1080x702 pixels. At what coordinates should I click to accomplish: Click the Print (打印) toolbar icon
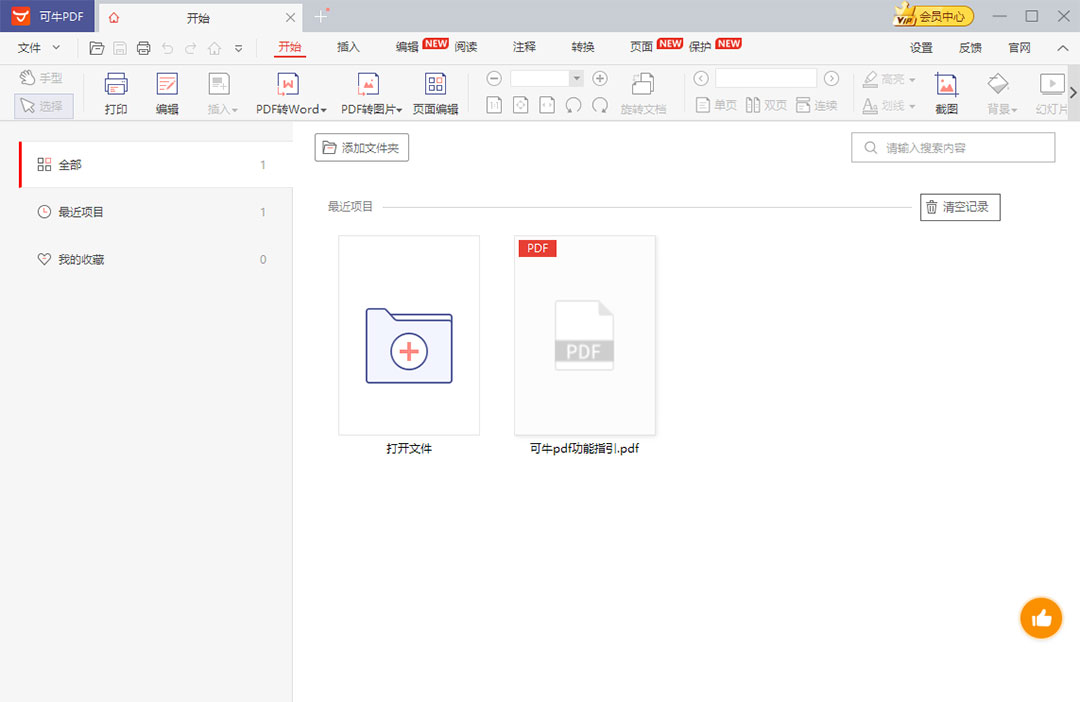(116, 94)
